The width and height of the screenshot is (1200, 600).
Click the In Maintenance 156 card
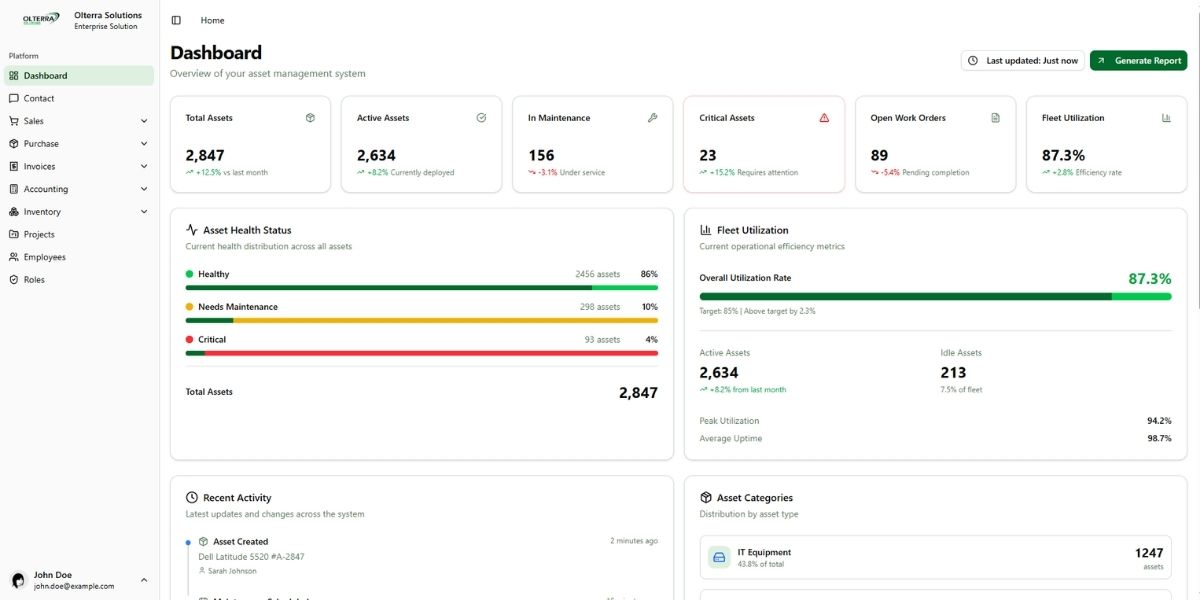click(x=593, y=144)
